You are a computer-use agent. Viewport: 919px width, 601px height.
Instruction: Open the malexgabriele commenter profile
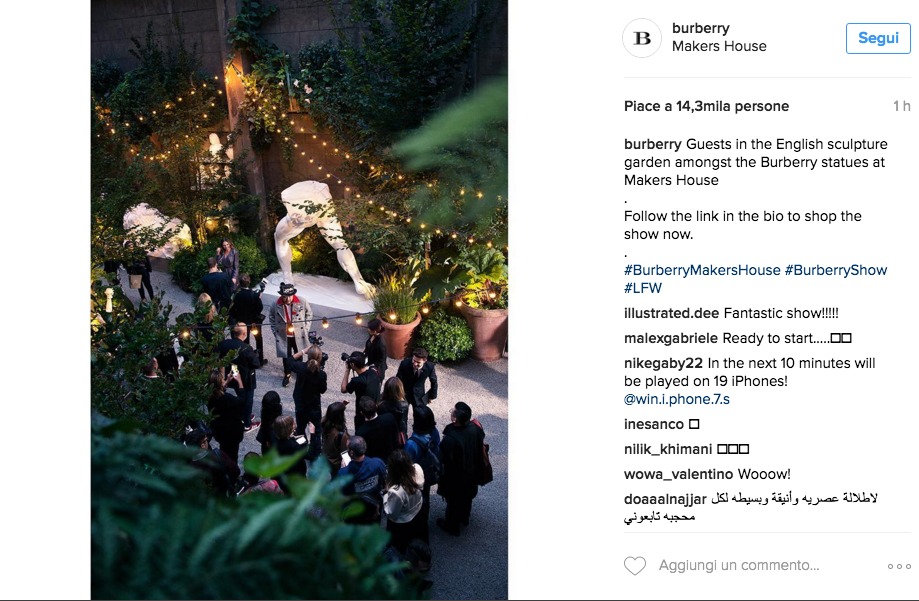click(x=671, y=338)
